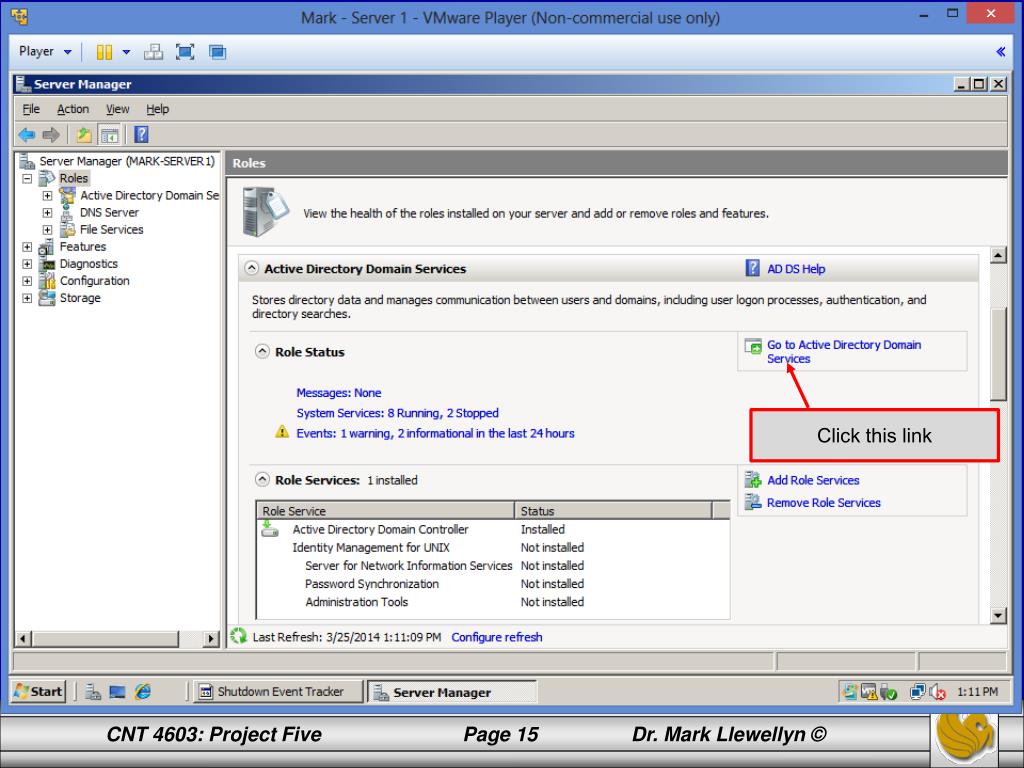The image size is (1024, 768).
Task: Open the View menu
Action: (118, 109)
